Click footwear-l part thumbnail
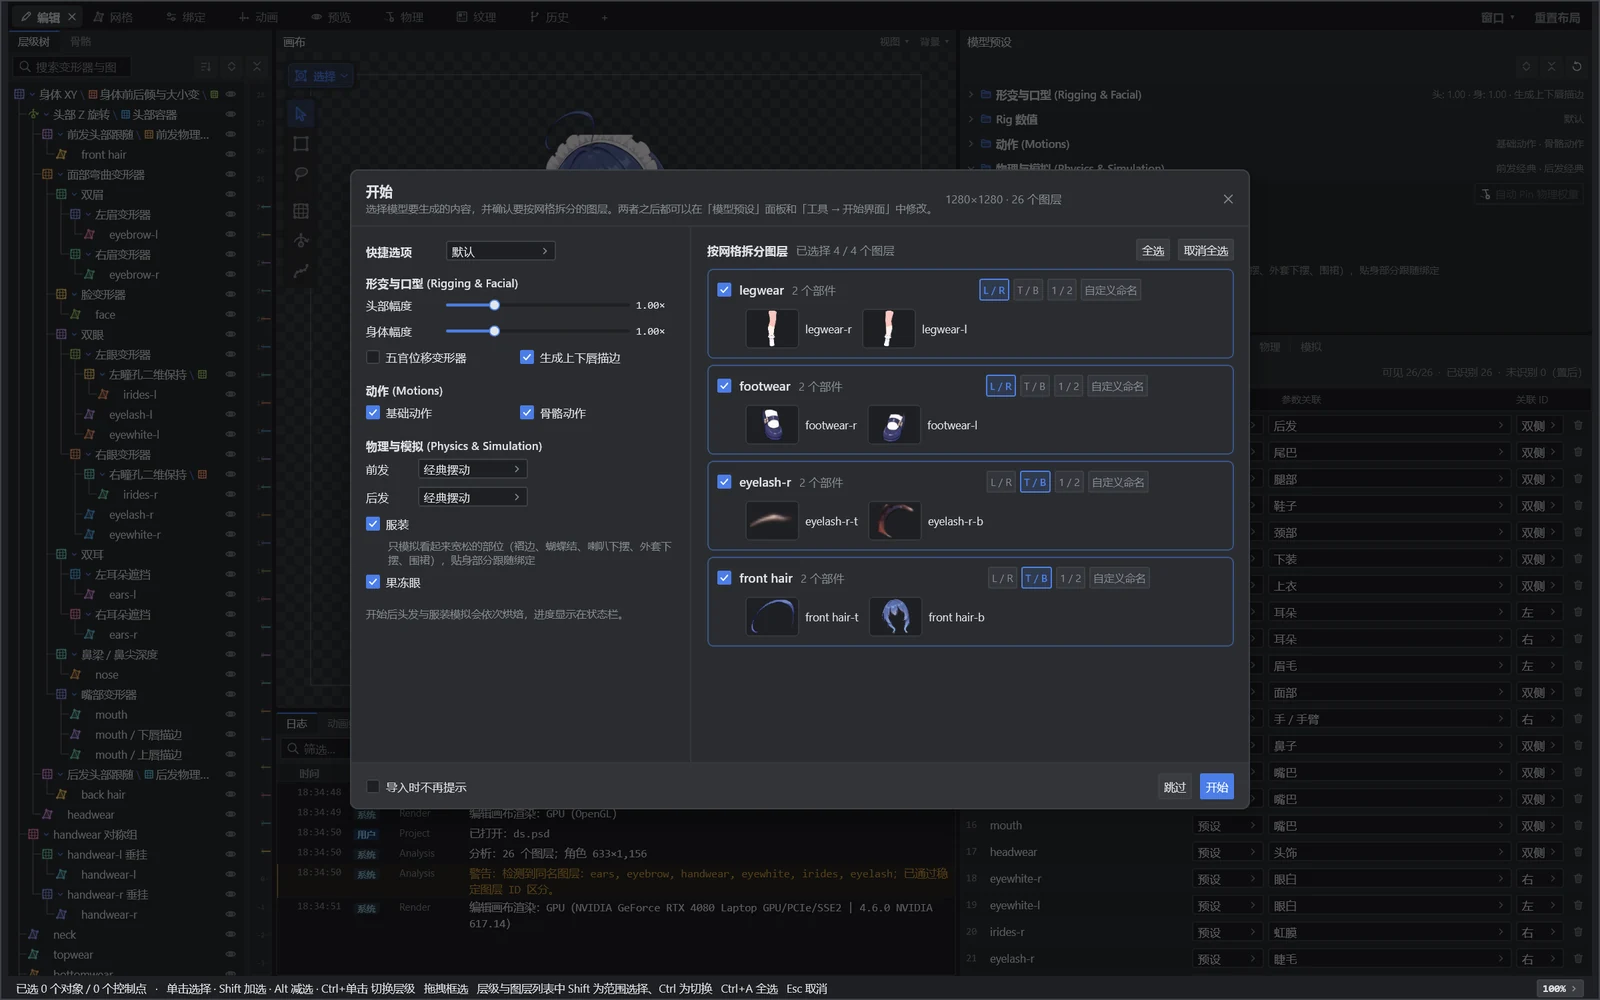1600x1000 pixels. coord(894,425)
